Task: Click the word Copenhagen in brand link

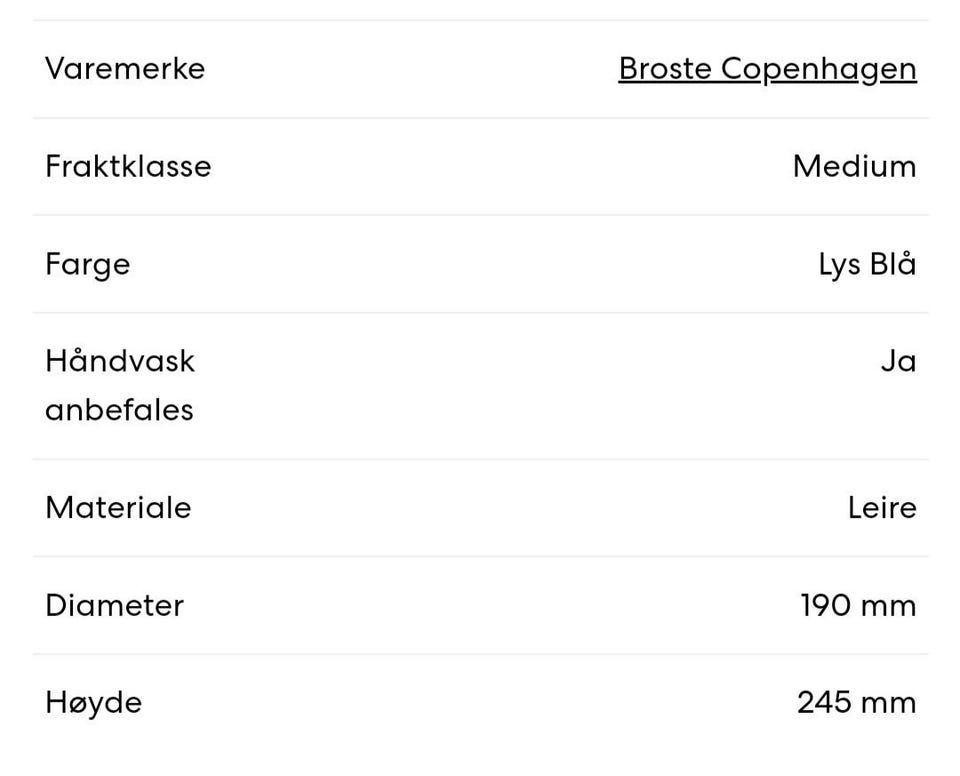Action: coord(818,69)
